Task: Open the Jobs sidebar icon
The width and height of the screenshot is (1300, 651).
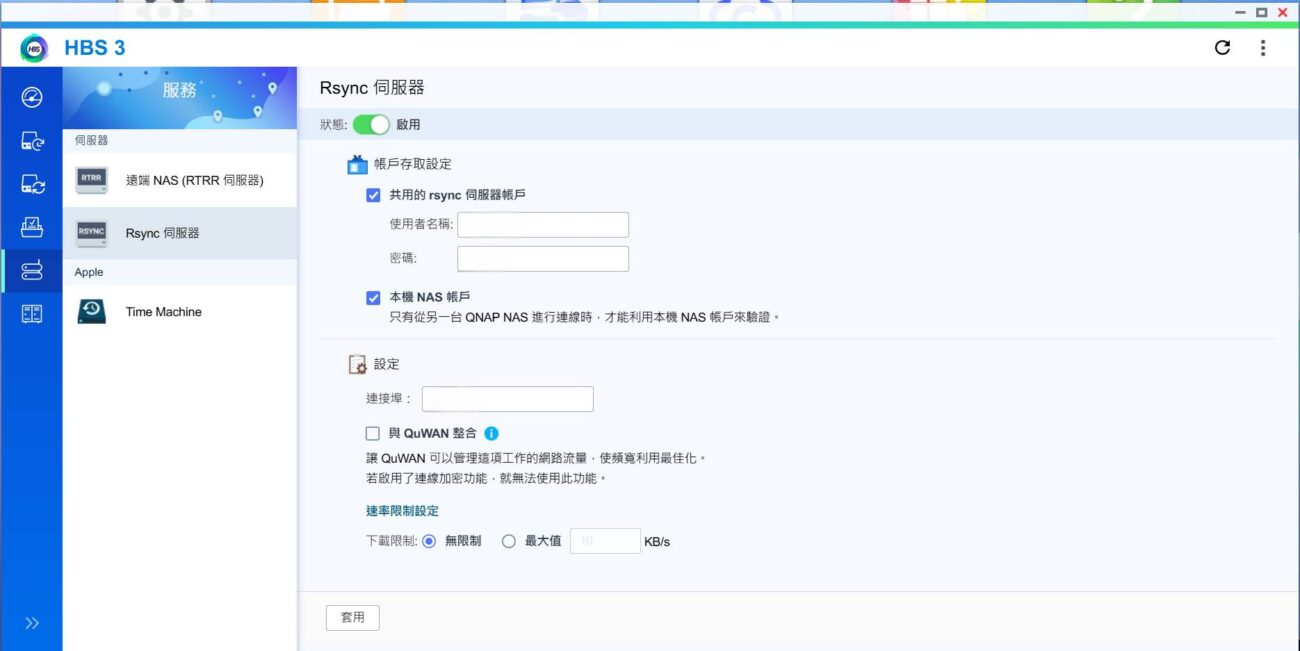Action: (x=32, y=228)
